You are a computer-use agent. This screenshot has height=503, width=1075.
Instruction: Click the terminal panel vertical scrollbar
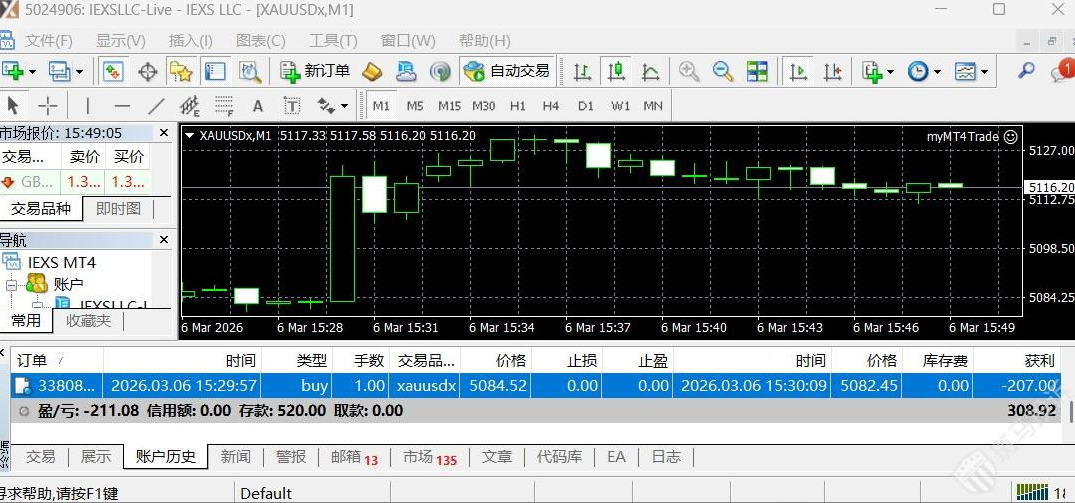[1070, 411]
